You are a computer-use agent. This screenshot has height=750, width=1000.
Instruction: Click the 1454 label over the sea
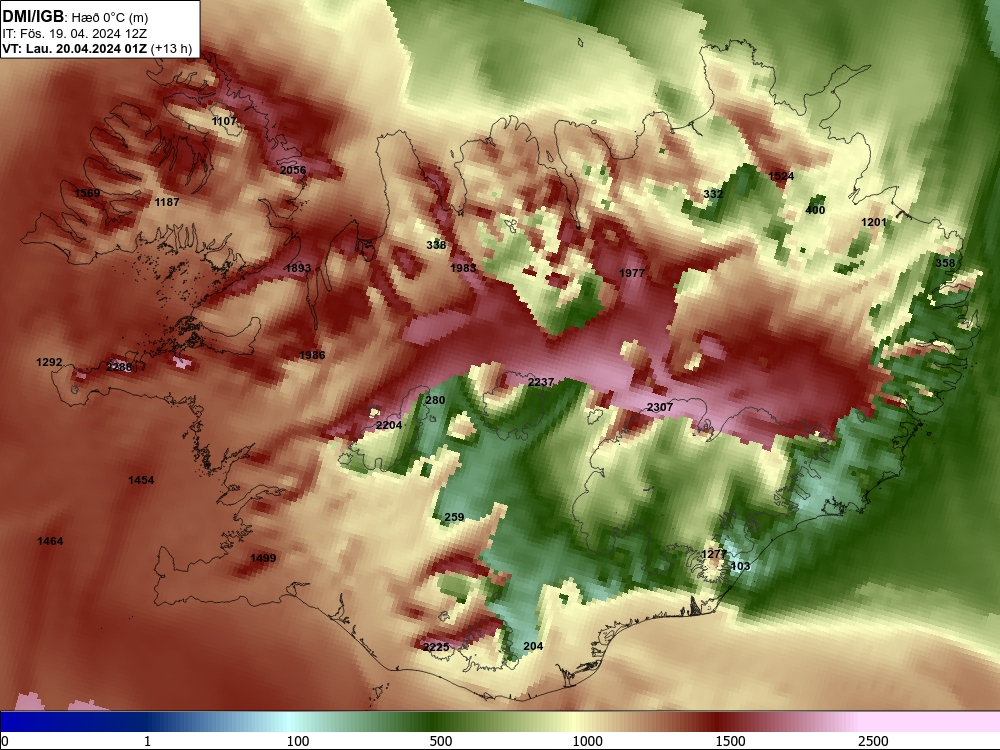(x=141, y=480)
